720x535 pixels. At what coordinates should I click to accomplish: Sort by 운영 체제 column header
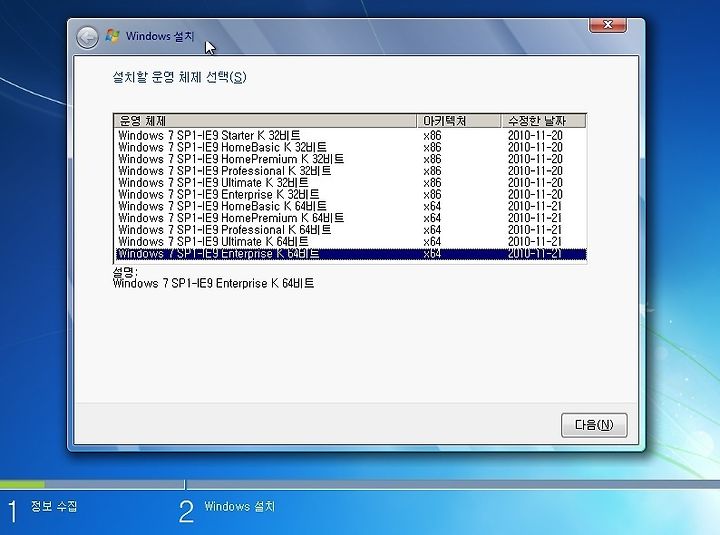pos(265,121)
